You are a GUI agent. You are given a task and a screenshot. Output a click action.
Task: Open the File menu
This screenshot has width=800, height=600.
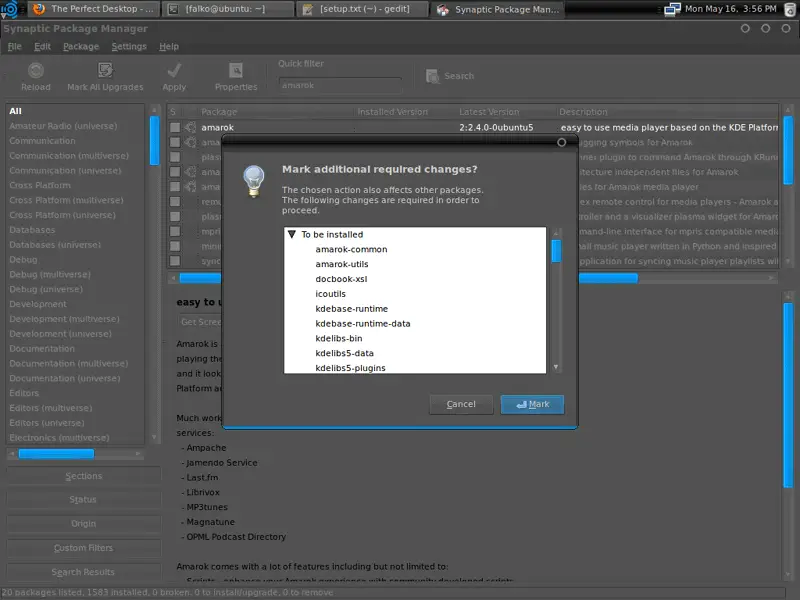(x=14, y=46)
